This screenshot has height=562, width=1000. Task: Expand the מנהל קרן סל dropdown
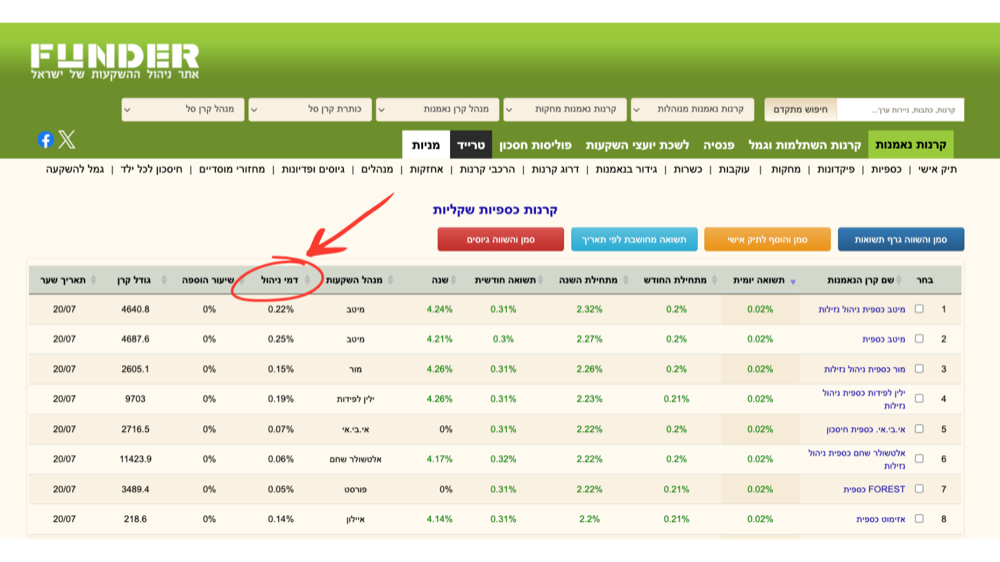pyautogui.click(x=183, y=109)
